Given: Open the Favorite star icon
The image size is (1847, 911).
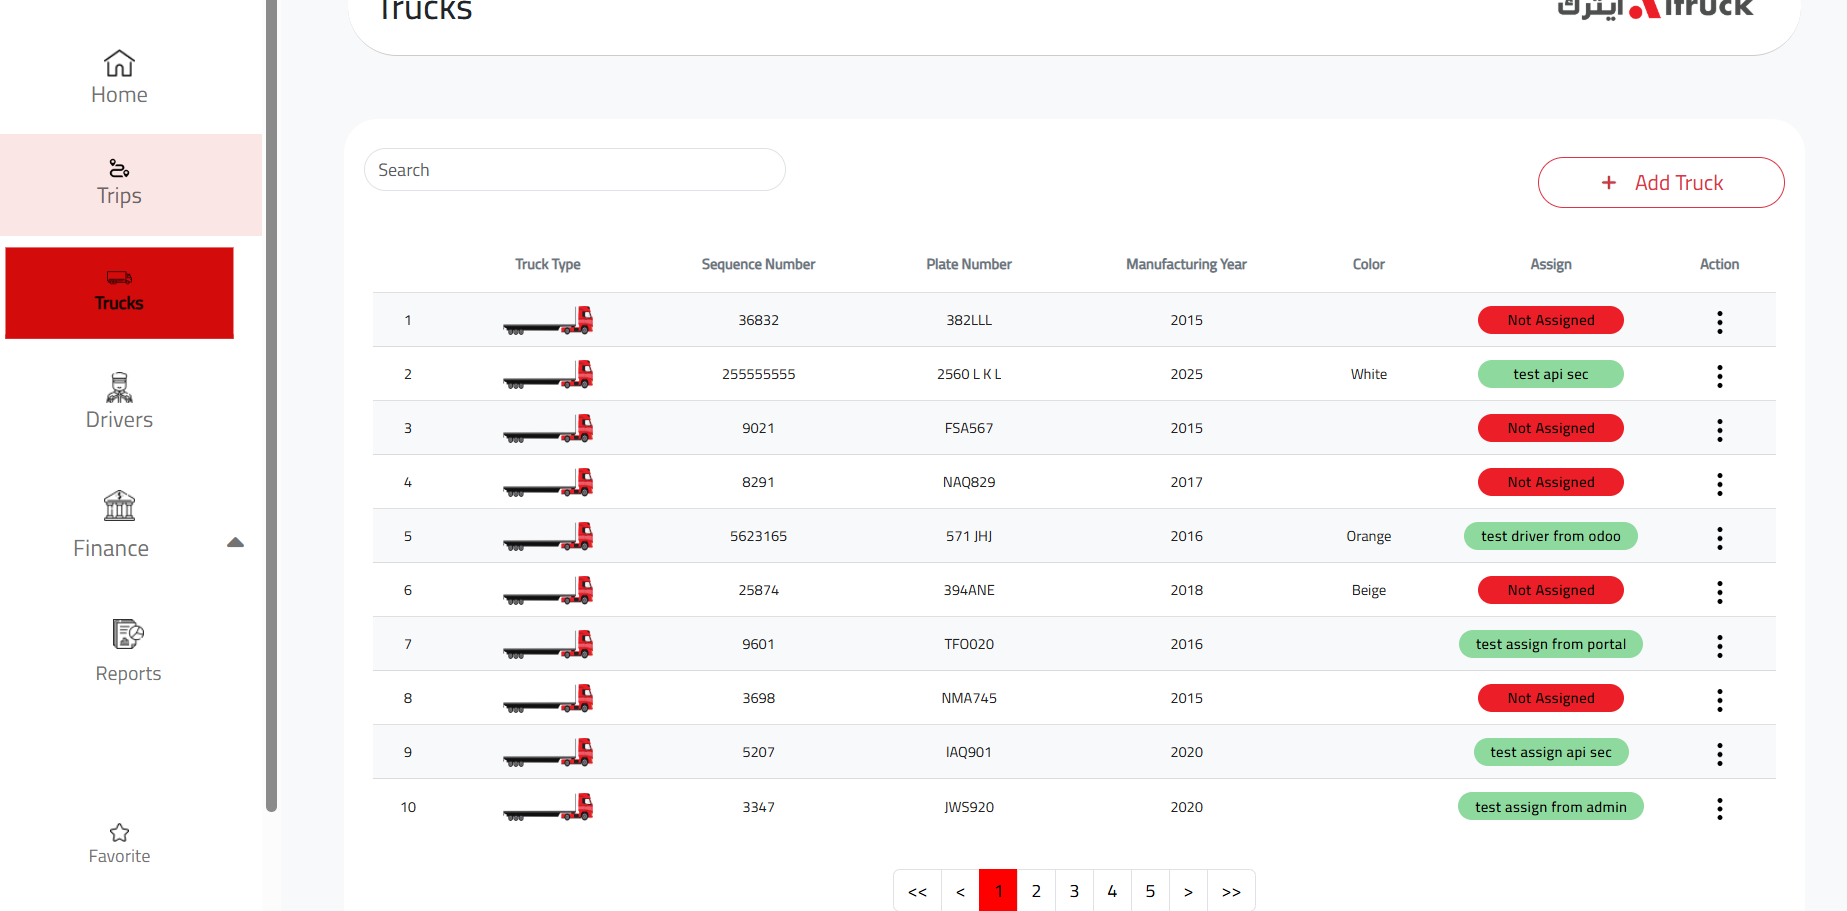Looking at the screenshot, I should (119, 832).
